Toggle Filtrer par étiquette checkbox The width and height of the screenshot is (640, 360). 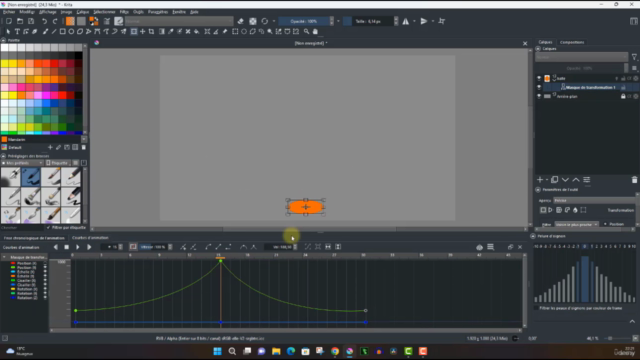tap(49, 227)
